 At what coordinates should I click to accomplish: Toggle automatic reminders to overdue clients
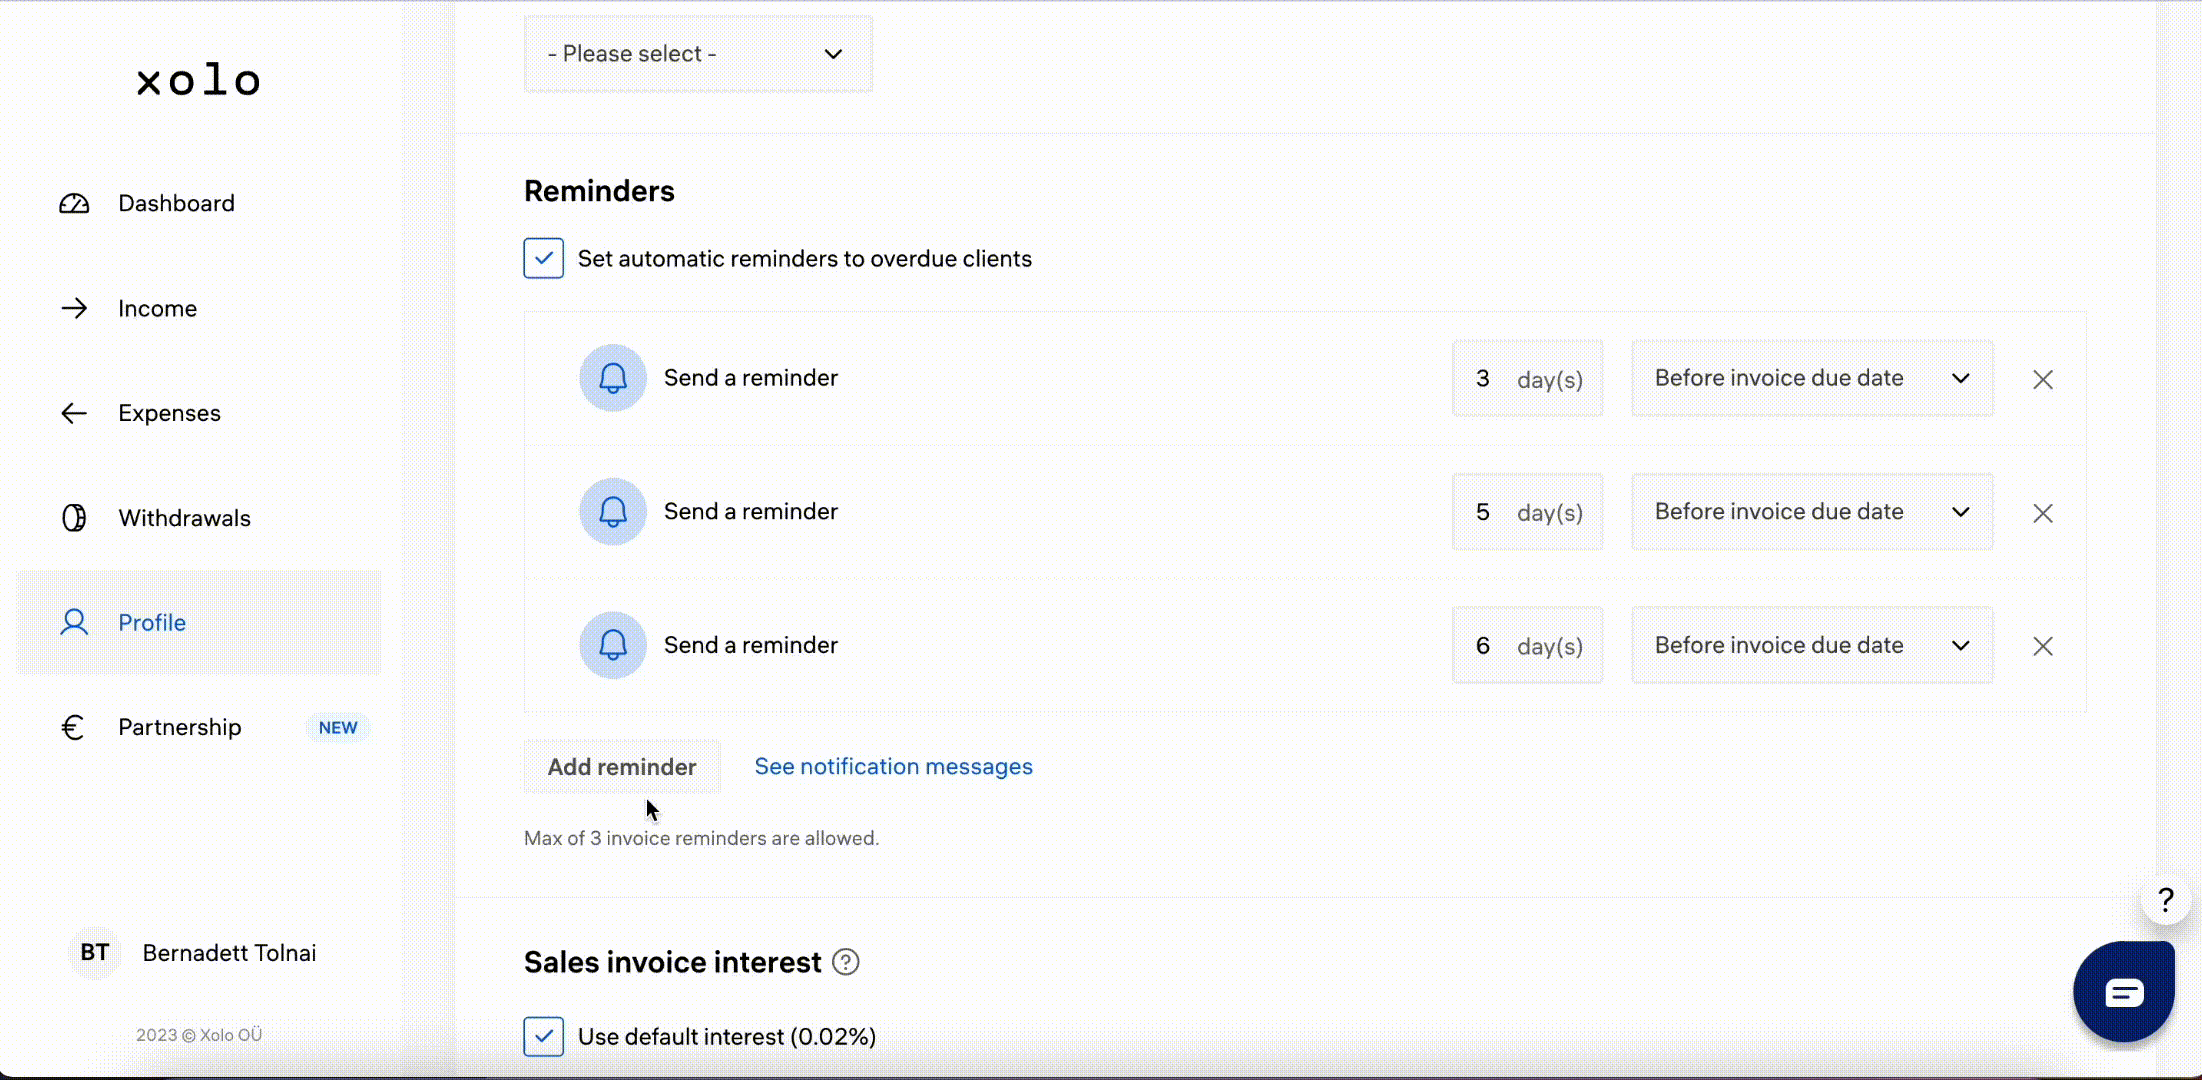[543, 258]
